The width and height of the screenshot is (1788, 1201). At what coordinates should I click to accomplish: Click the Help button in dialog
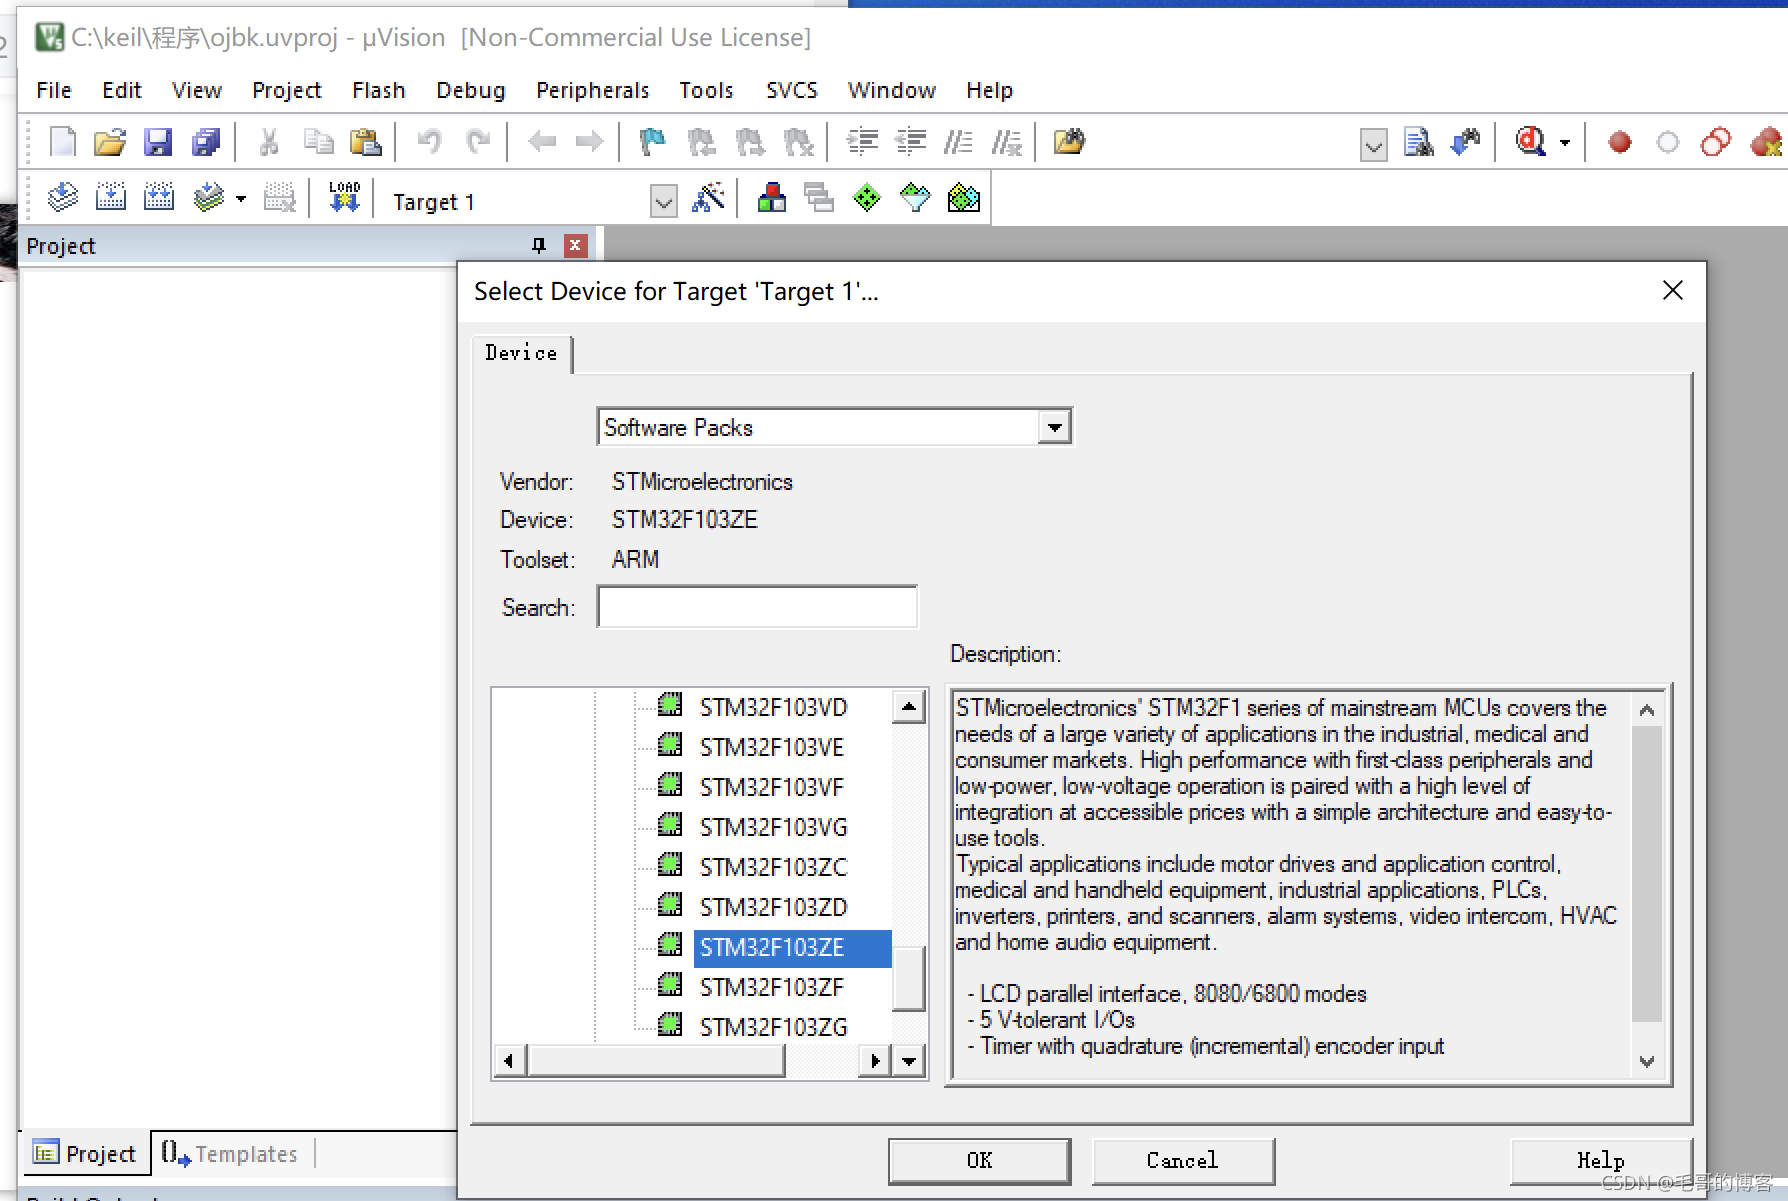tap(1600, 1160)
